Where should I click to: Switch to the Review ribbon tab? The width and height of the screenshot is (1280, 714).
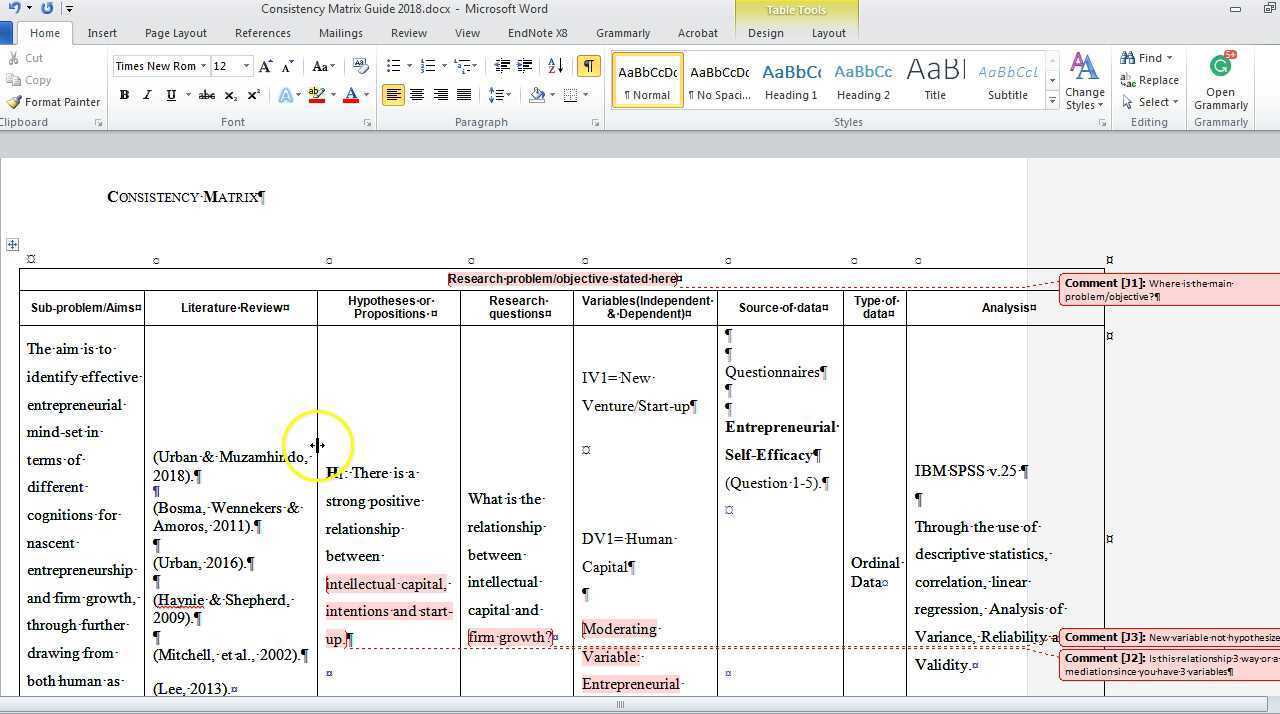[x=408, y=33]
